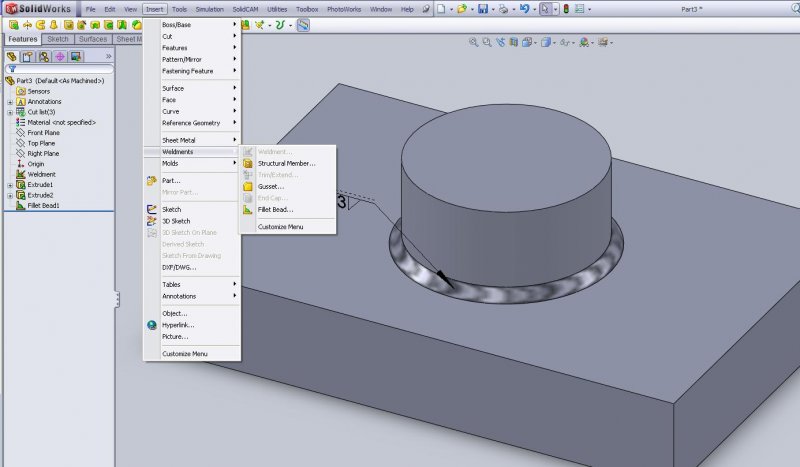Open the SolidCAM menu
800x467 pixels.
(x=245, y=9)
